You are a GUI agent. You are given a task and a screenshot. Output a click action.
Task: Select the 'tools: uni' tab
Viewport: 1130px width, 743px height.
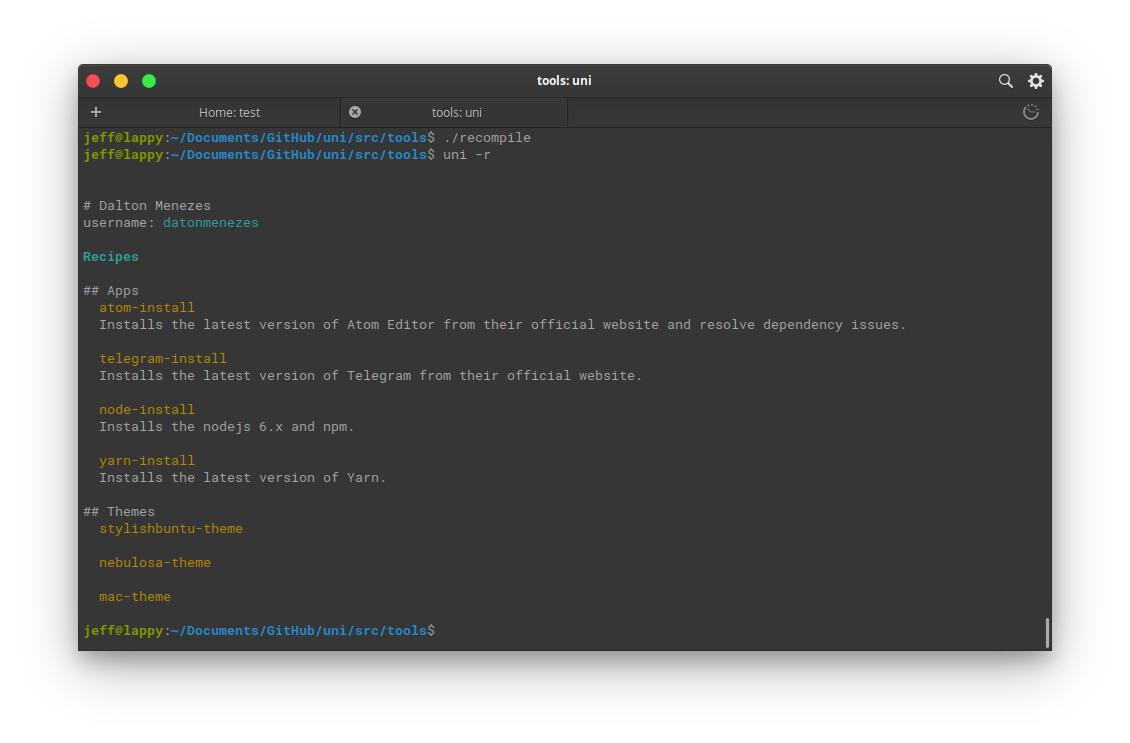[456, 112]
